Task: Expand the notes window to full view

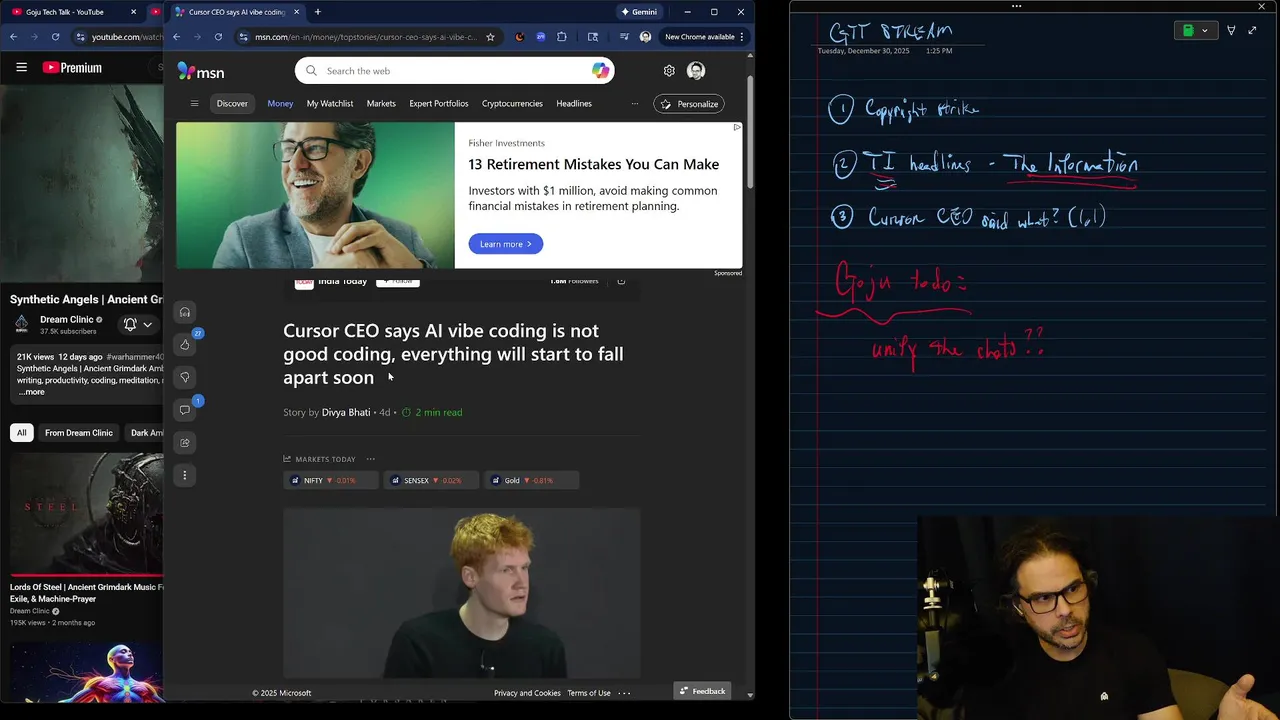Action: [1252, 31]
